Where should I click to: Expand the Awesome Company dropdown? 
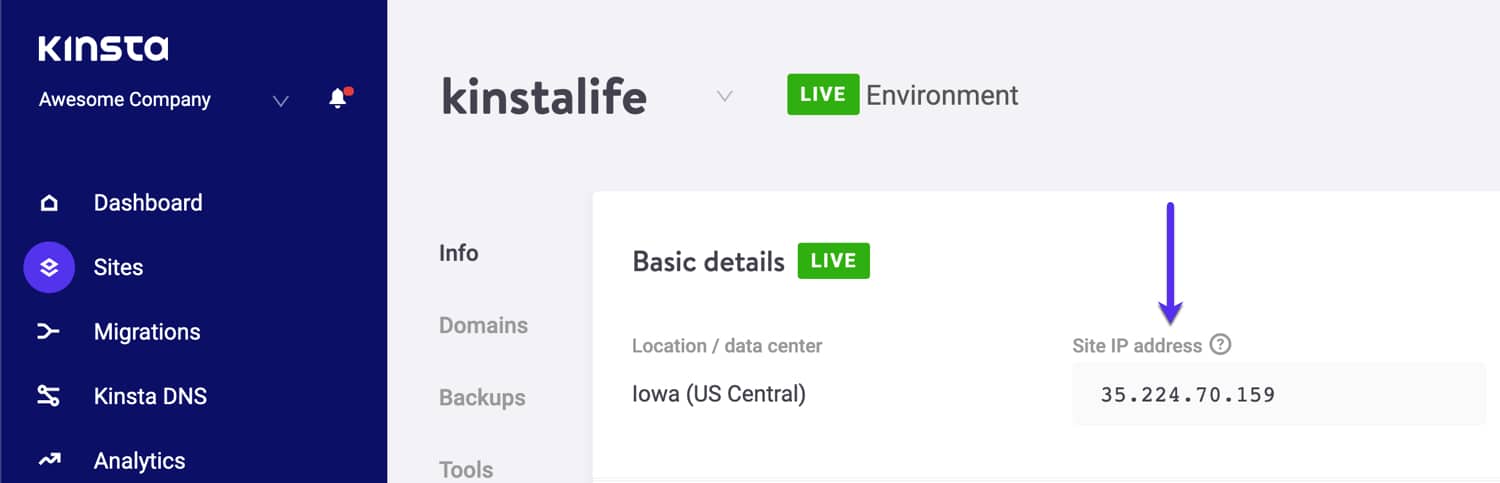[281, 101]
